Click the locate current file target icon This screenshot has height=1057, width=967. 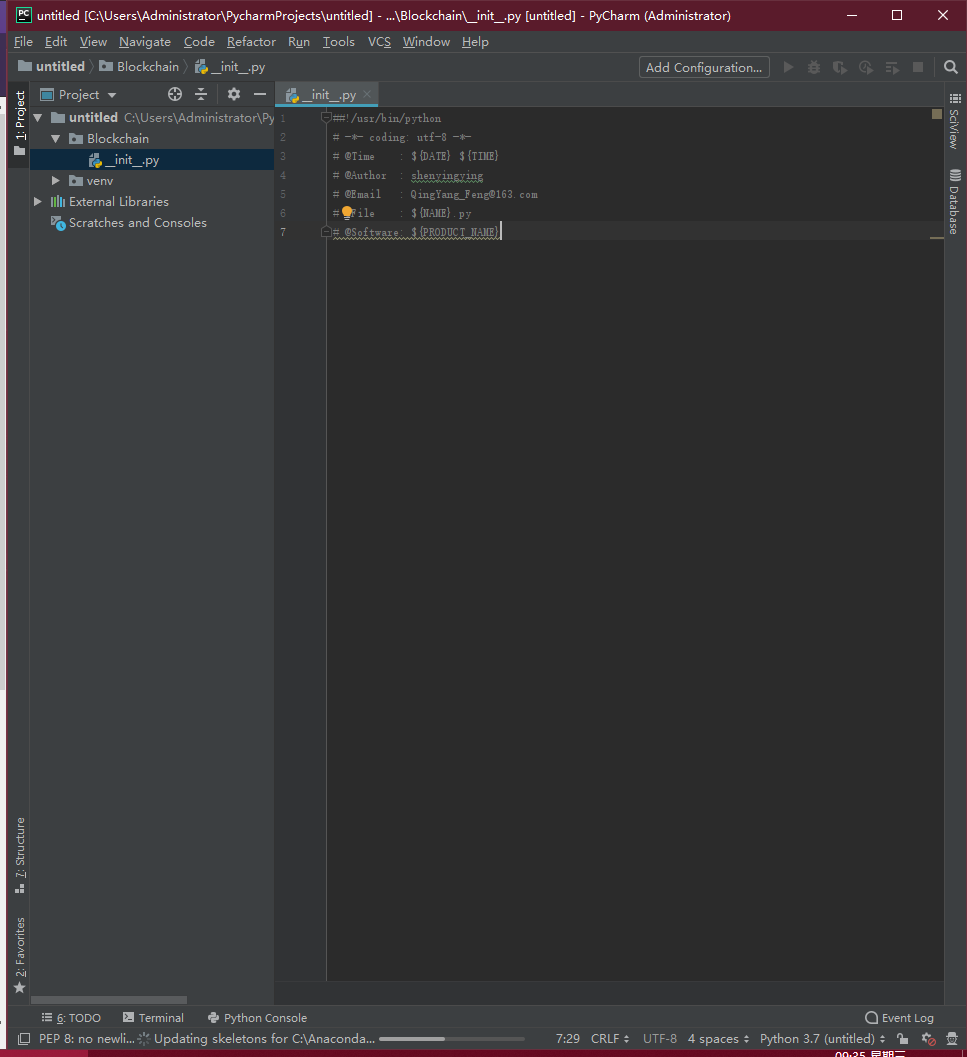point(175,94)
